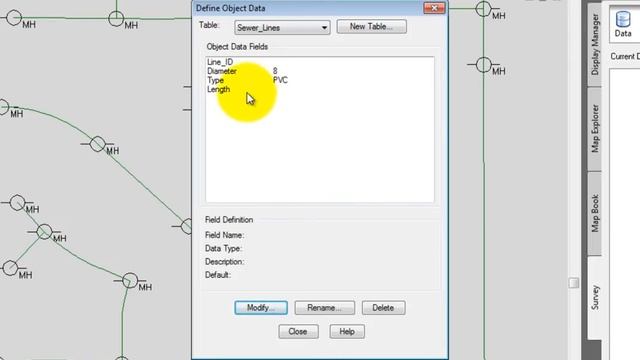Screen dimensions: 640x360
Task: Open Help for Define Object Data
Action: click(x=347, y=331)
